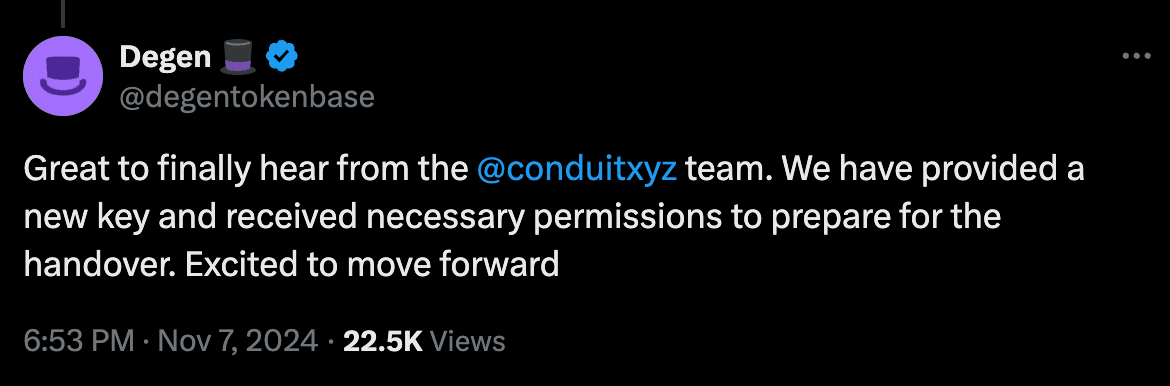The width and height of the screenshot is (1170, 386).
Task: Click the phrase 'We have provided a'
Action: [933, 170]
